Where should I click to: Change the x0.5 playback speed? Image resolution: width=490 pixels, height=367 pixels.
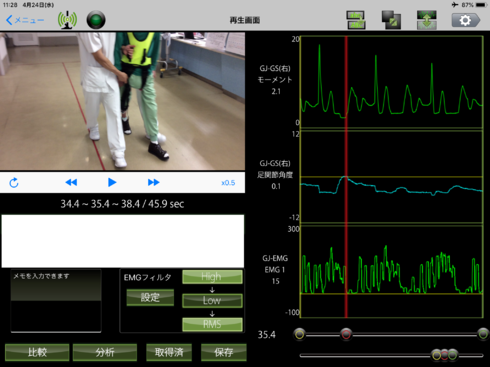(228, 183)
